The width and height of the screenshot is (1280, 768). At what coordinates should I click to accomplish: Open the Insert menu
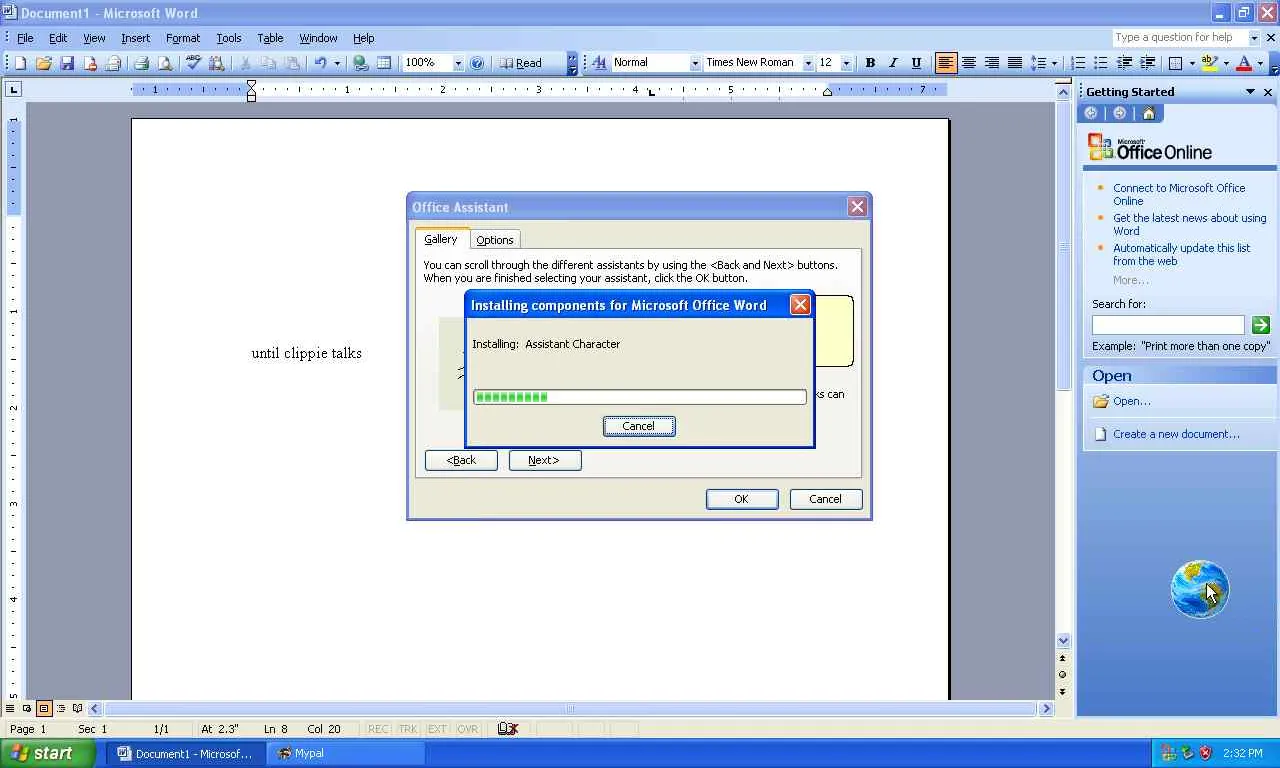135,38
